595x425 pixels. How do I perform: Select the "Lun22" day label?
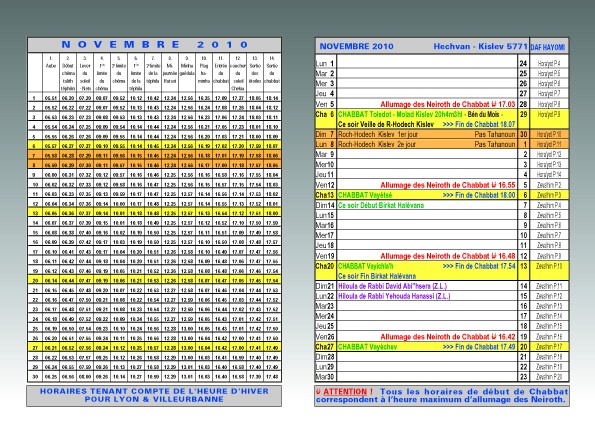click(325, 296)
